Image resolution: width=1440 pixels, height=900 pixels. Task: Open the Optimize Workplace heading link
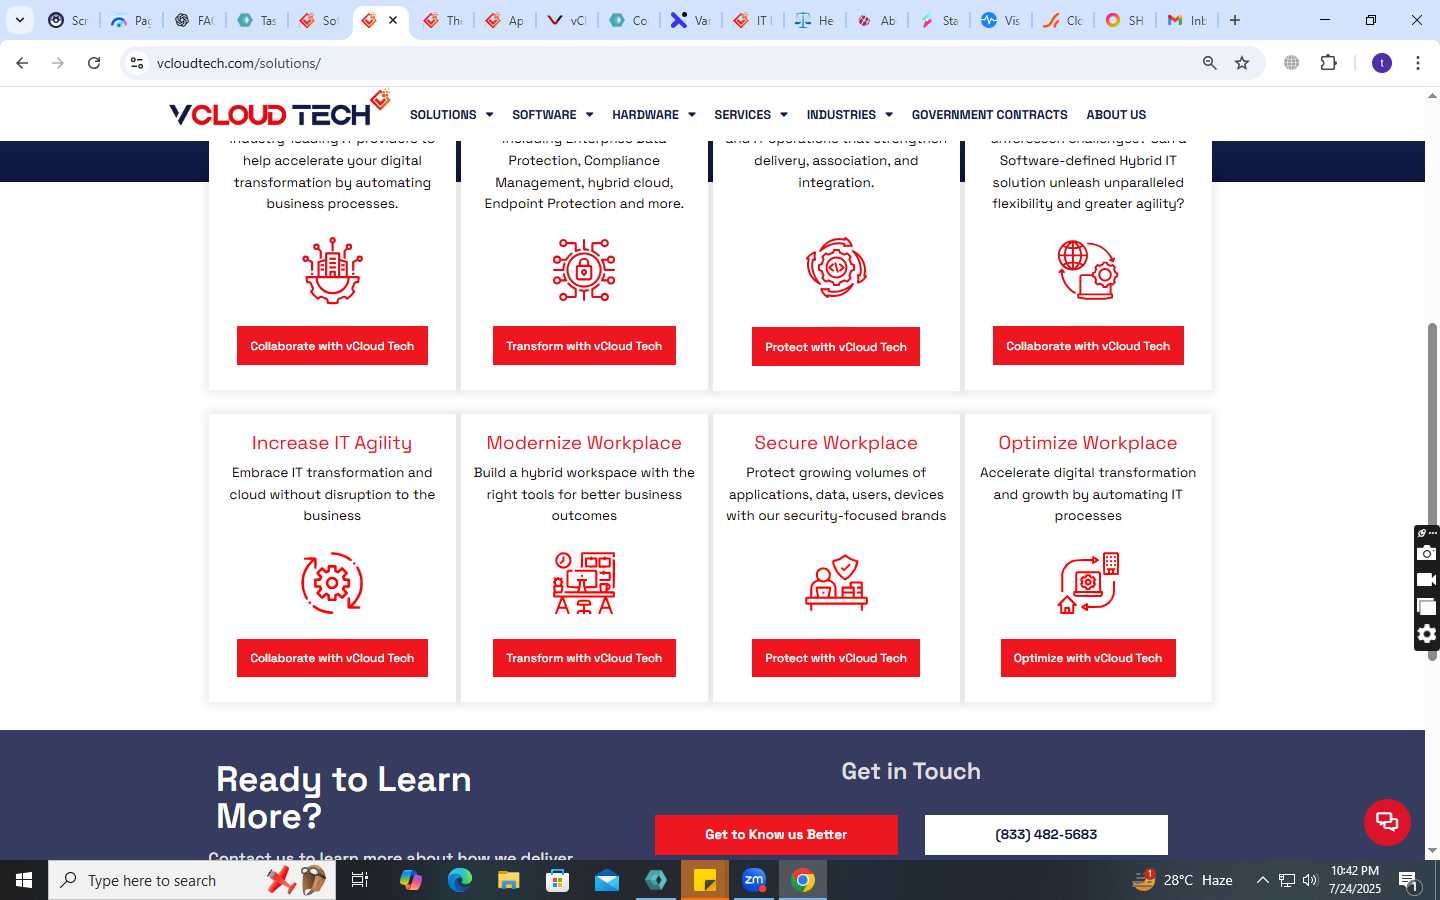[1088, 443]
